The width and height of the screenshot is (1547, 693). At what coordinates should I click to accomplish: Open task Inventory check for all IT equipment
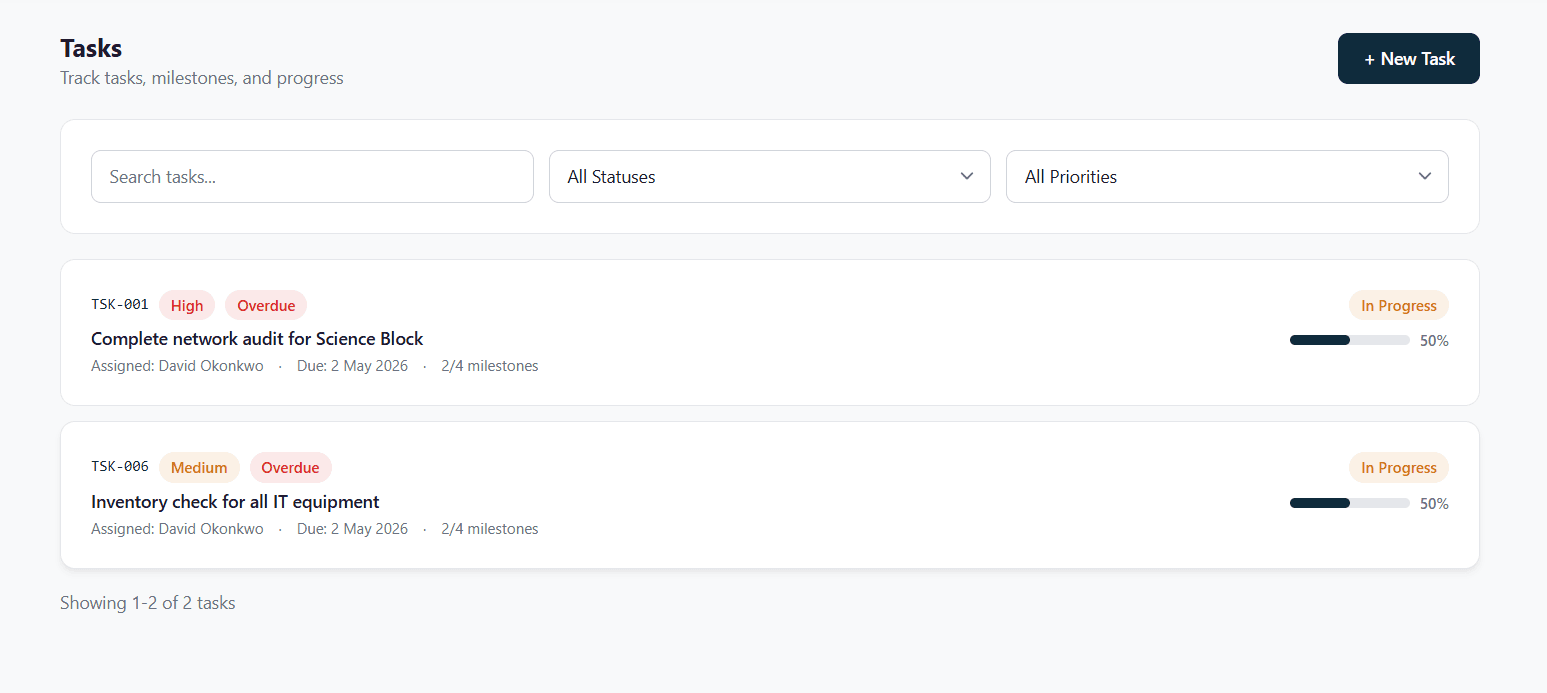tap(235, 502)
